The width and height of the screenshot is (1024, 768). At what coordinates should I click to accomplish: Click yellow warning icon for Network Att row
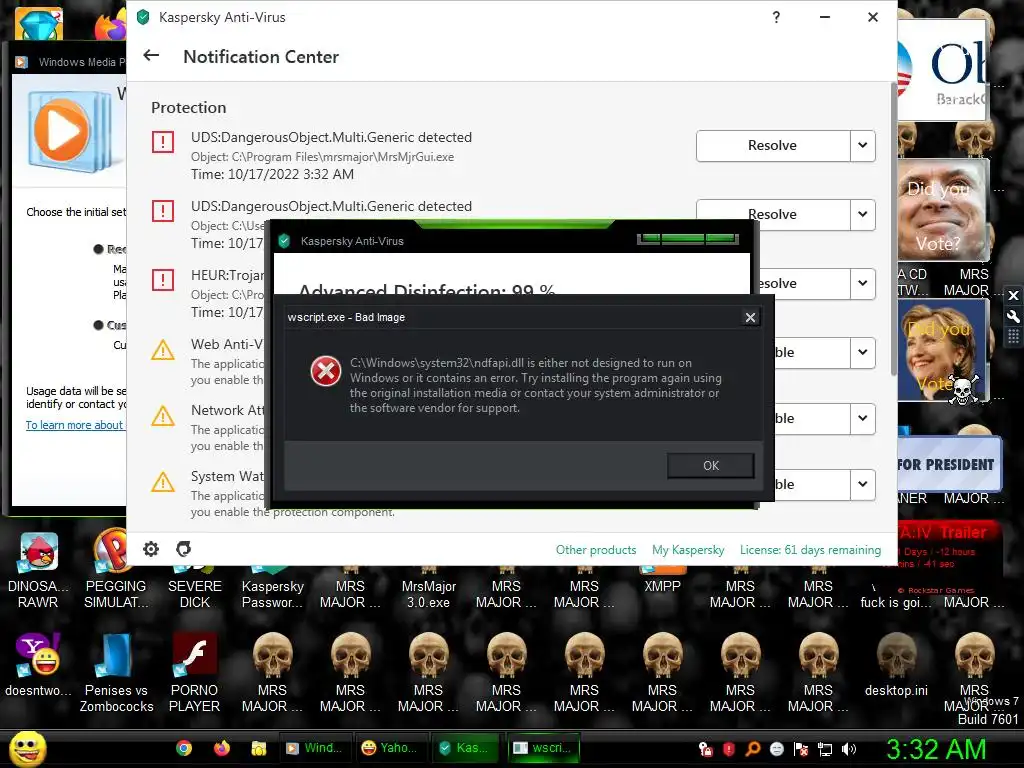163,416
